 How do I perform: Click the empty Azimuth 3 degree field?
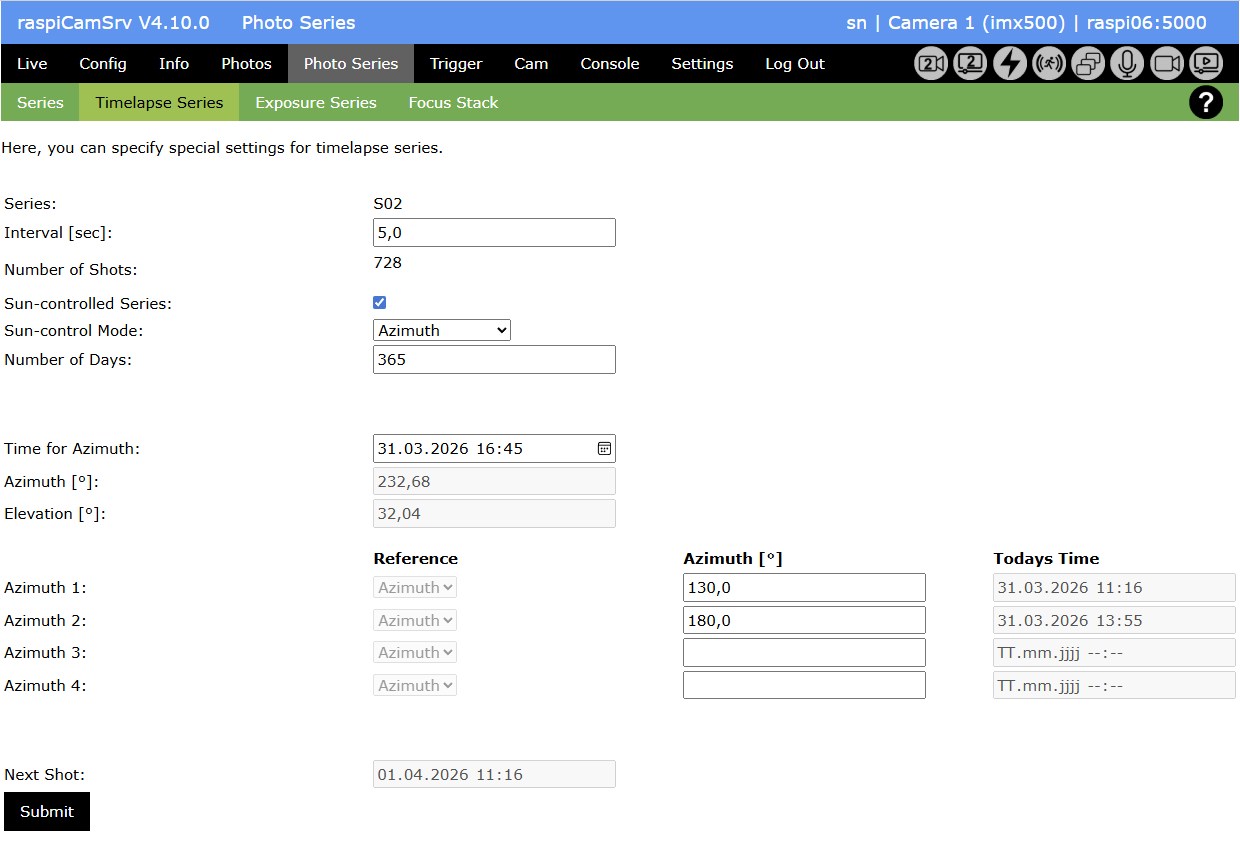click(804, 653)
